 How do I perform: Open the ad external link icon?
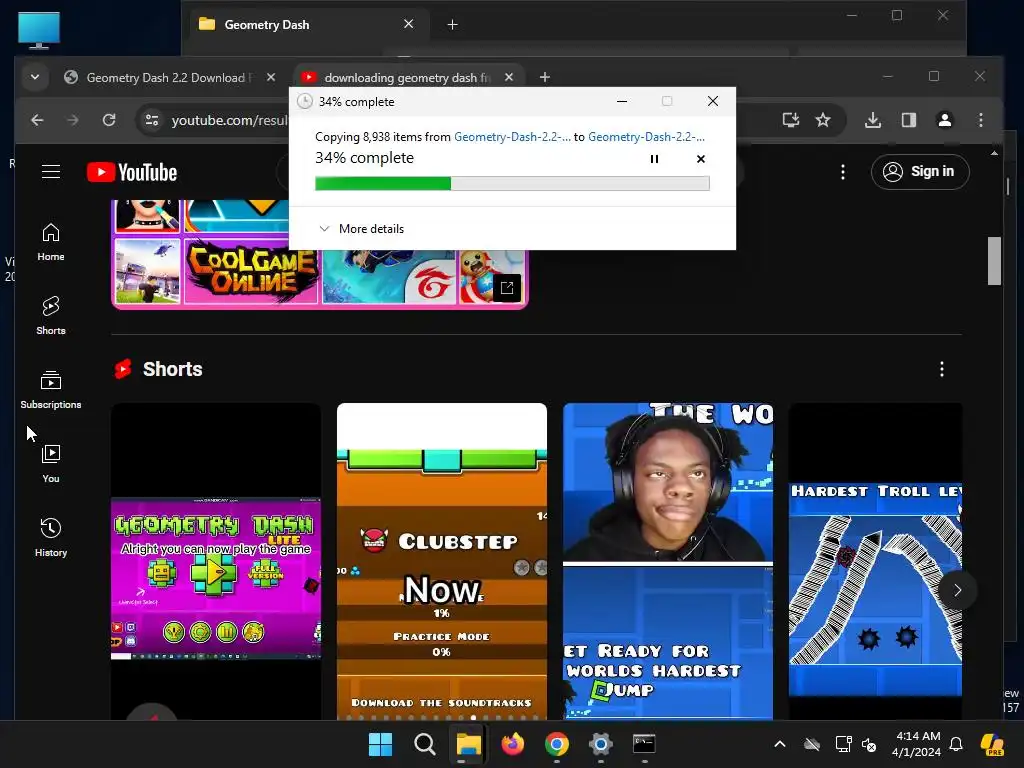pyautogui.click(x=507, y=287)
